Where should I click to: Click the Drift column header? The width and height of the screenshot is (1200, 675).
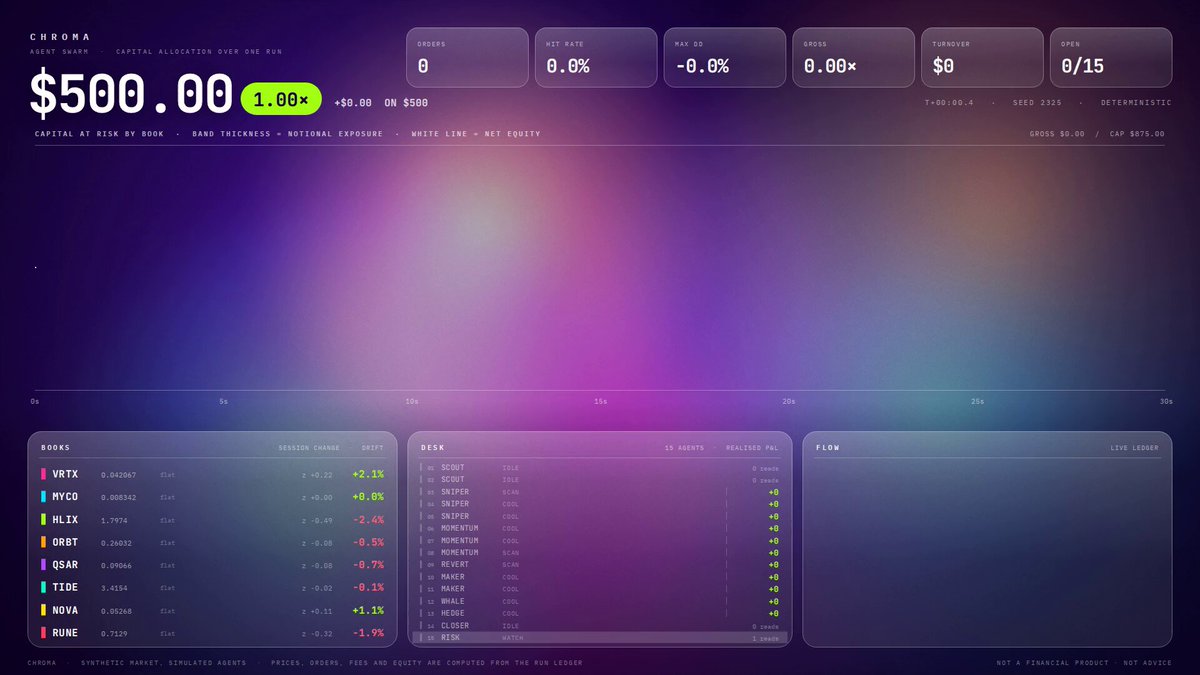[x=372, y=448]
